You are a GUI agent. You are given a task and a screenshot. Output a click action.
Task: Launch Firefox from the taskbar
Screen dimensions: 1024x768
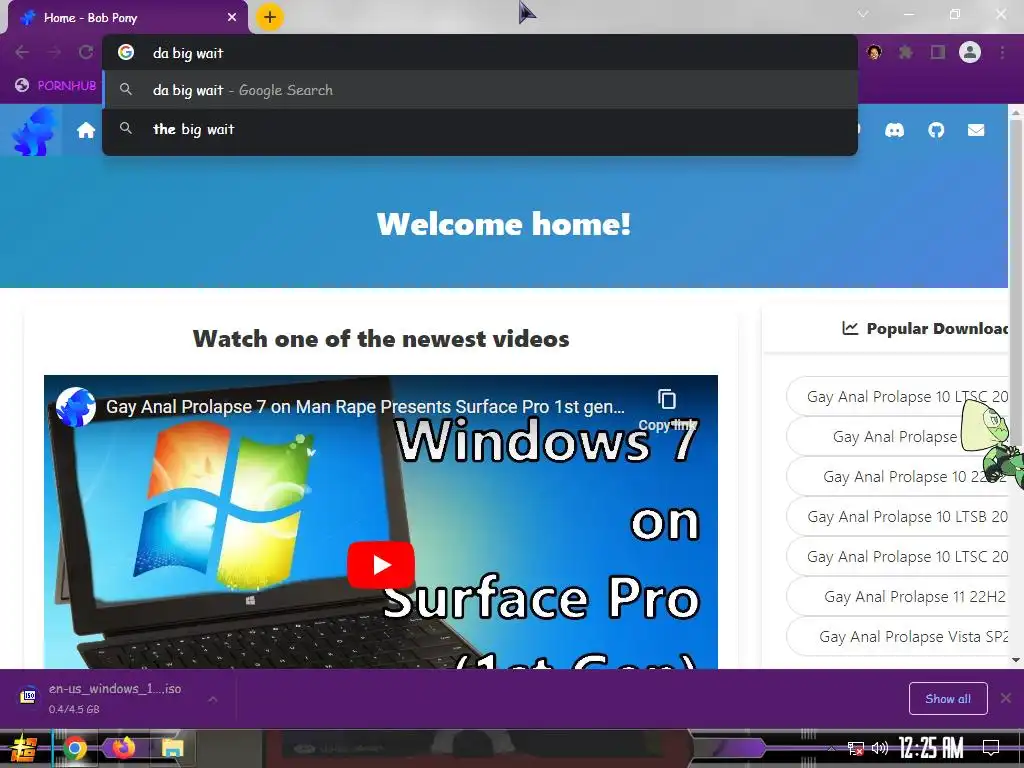pos(123,747)
